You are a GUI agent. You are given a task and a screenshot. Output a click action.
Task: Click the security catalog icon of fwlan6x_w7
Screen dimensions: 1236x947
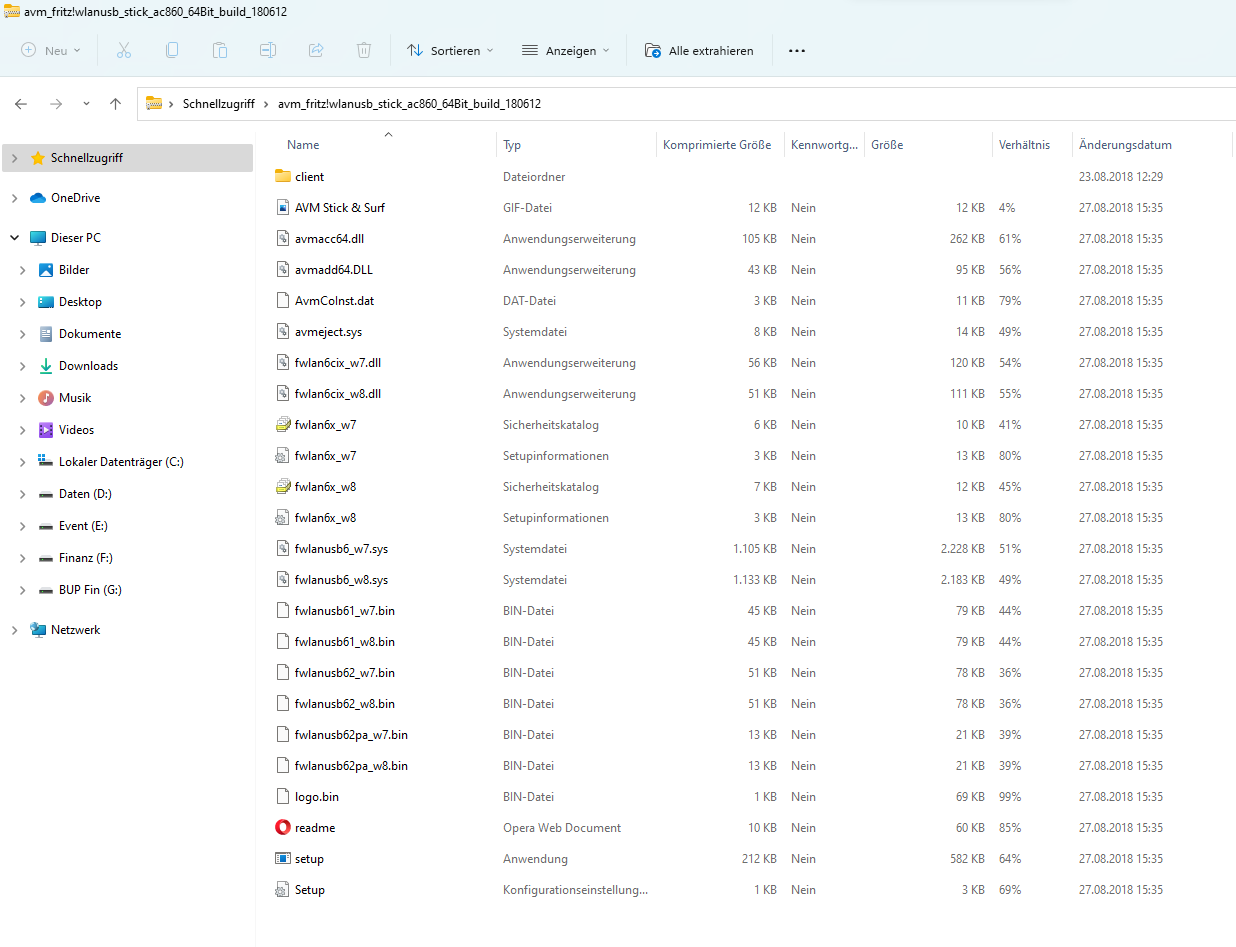[x=282, y=424]
